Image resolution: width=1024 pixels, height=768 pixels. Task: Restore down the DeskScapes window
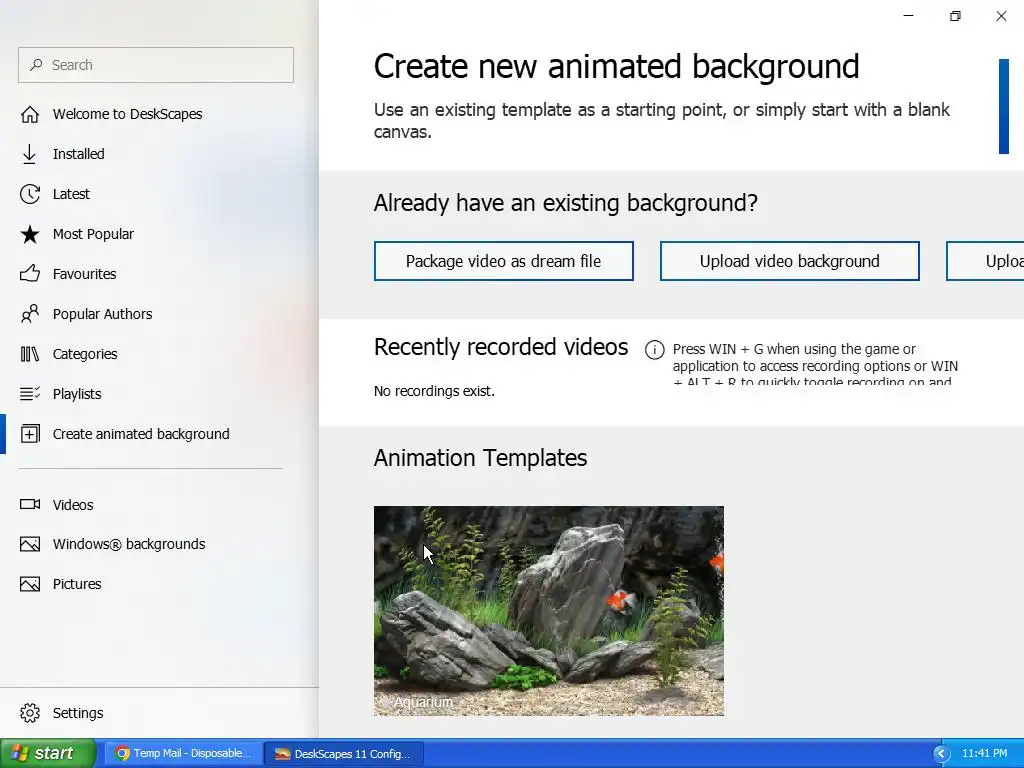pos(955,16)
